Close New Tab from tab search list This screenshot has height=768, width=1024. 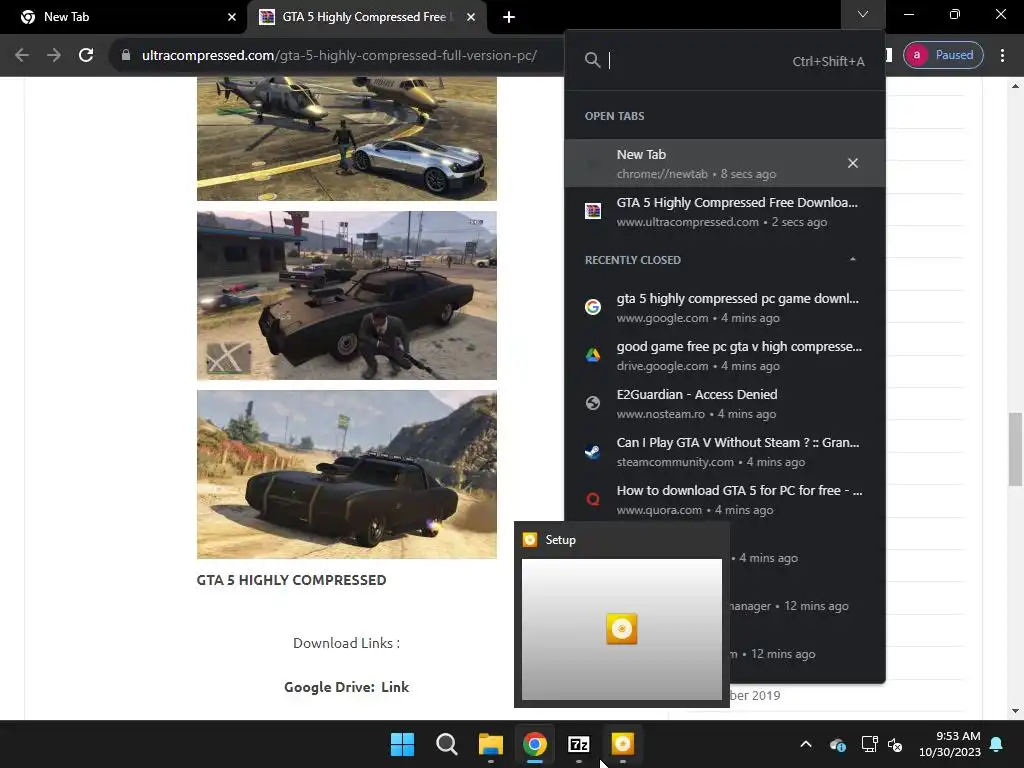[x=853, y=163]
